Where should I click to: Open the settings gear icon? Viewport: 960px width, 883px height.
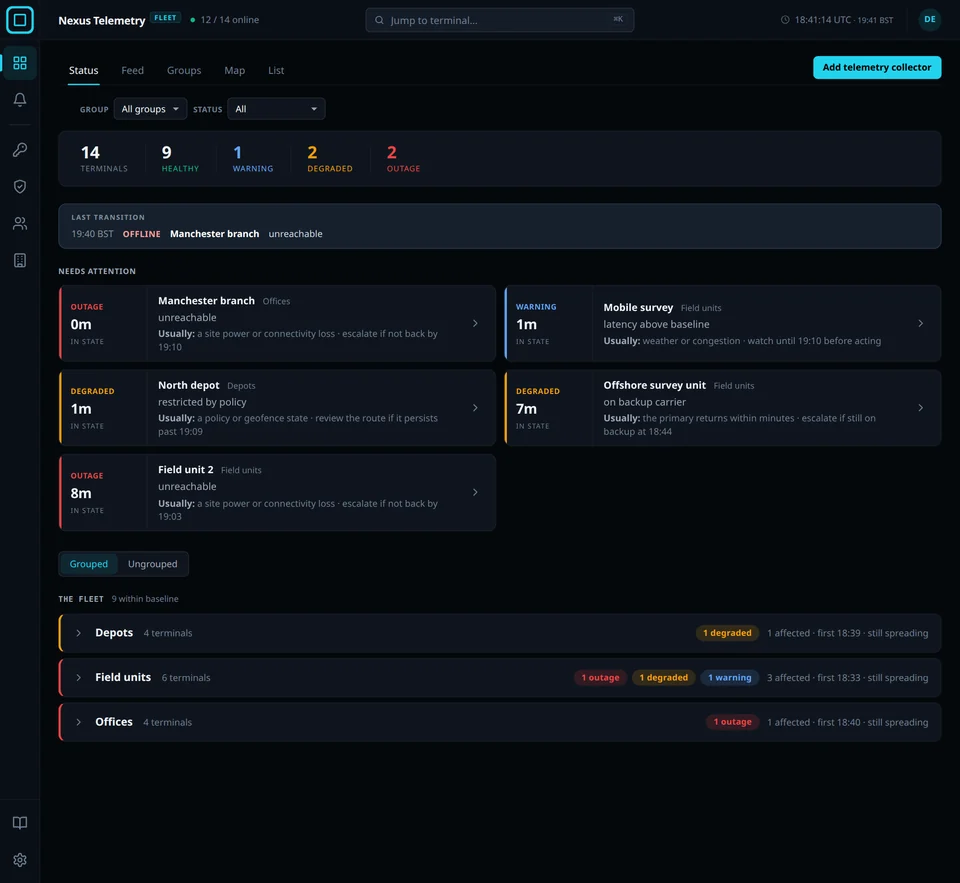[x=20, y=860]
